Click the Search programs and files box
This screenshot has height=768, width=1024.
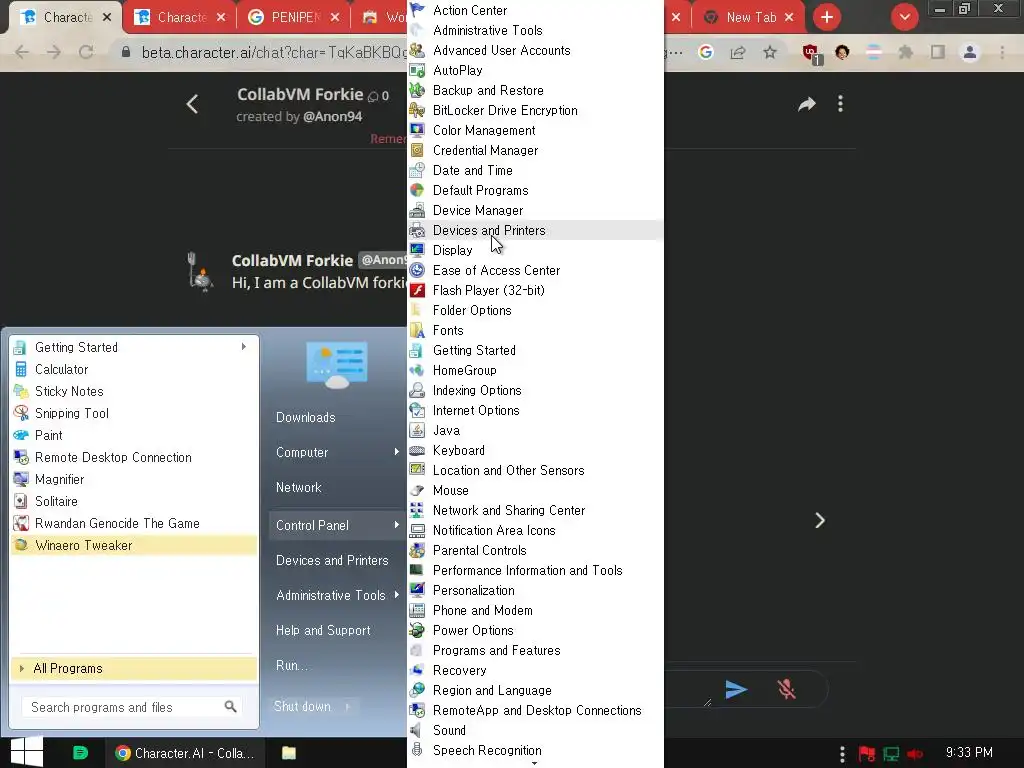133,707
